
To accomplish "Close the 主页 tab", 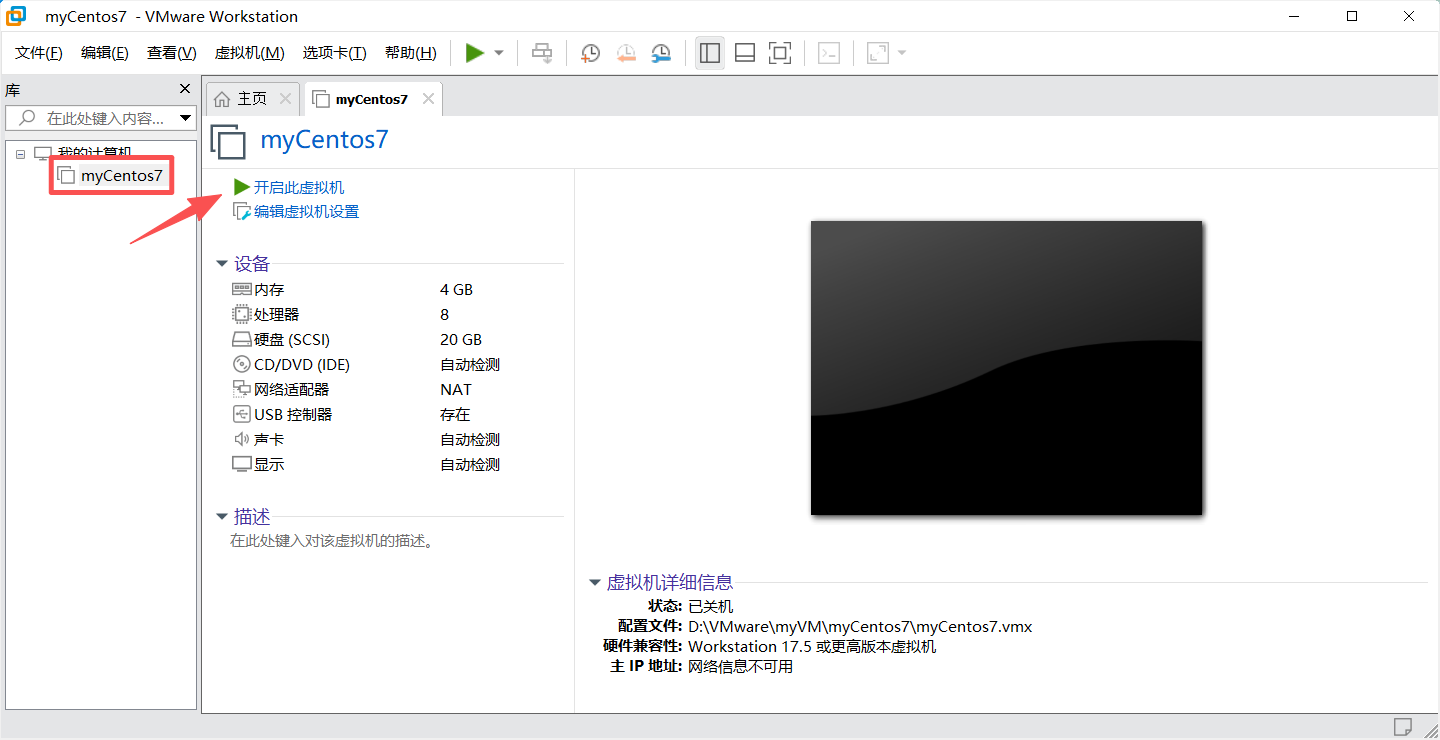I will pyautogui.click(x=285, y=99).
